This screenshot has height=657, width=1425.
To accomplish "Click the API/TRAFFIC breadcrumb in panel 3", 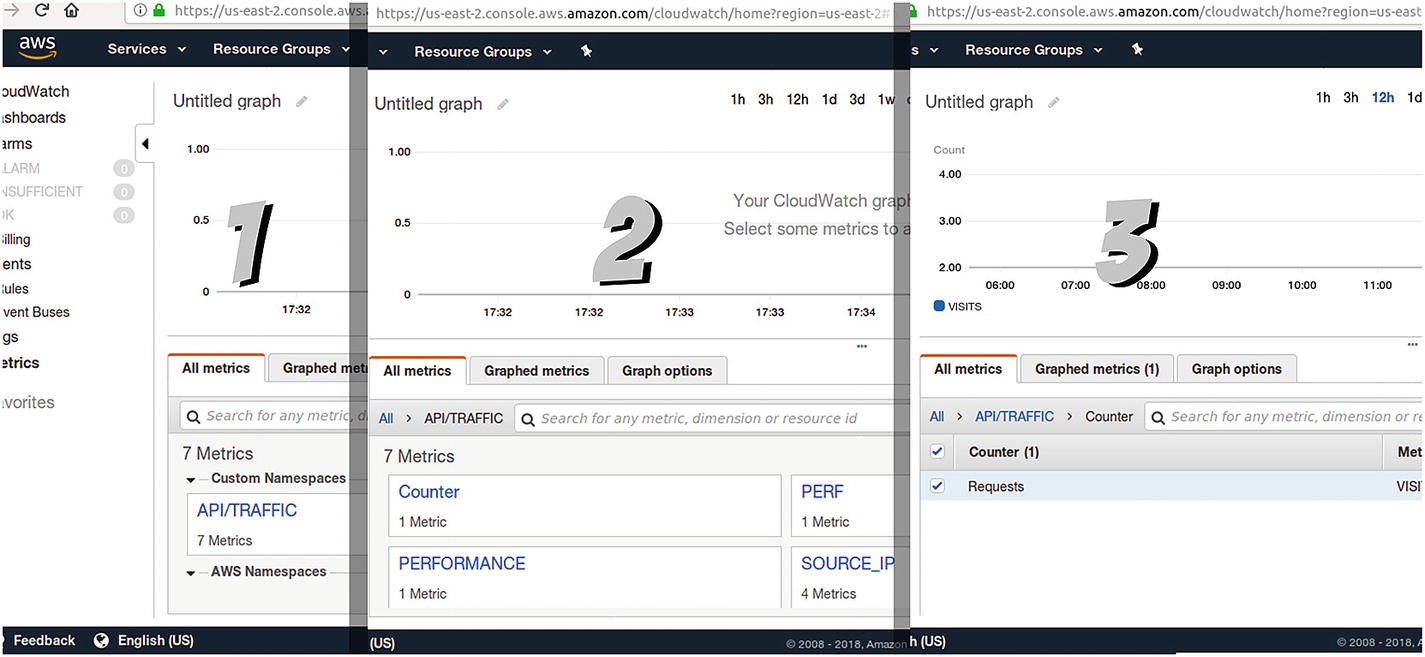I will (x=1015, y=416).
